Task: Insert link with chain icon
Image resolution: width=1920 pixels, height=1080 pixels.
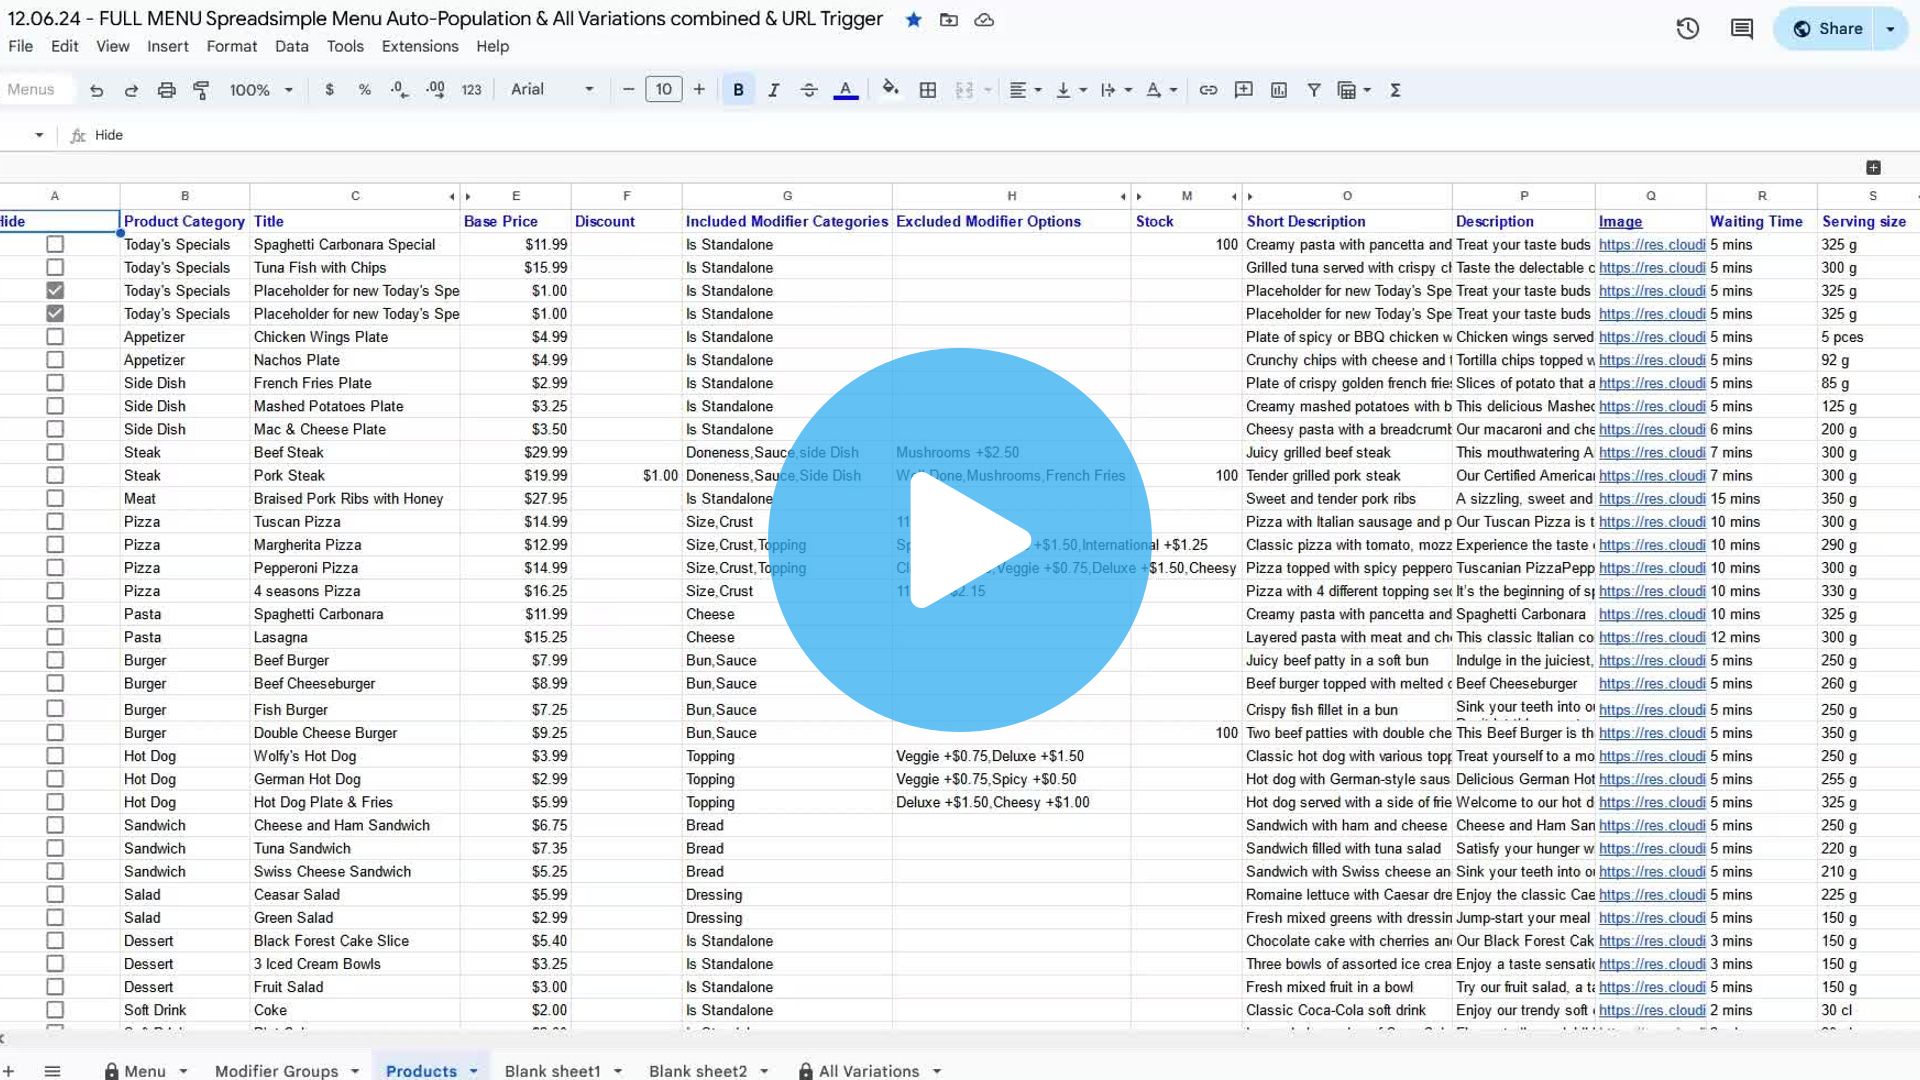Action: point(1208,90)
